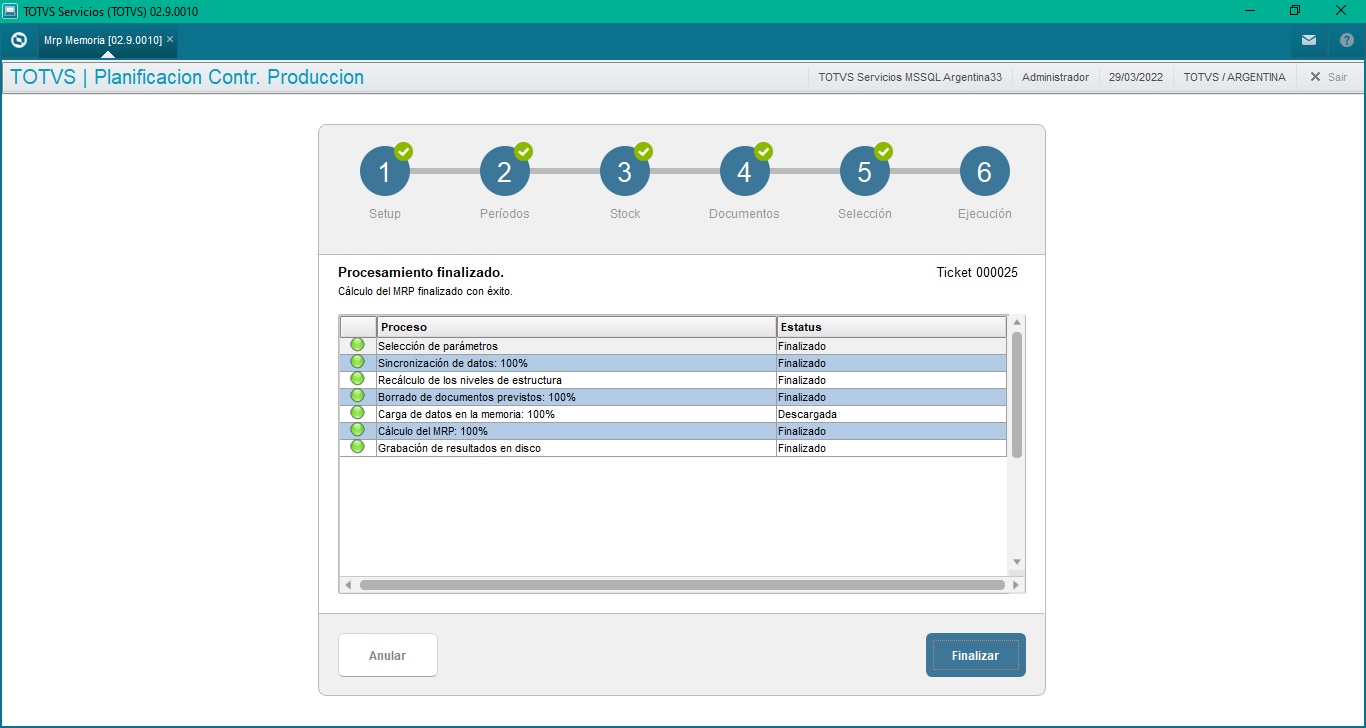Click the table's scroll down arrow
Viewport: 1366px width, 728px height.
1017,562
